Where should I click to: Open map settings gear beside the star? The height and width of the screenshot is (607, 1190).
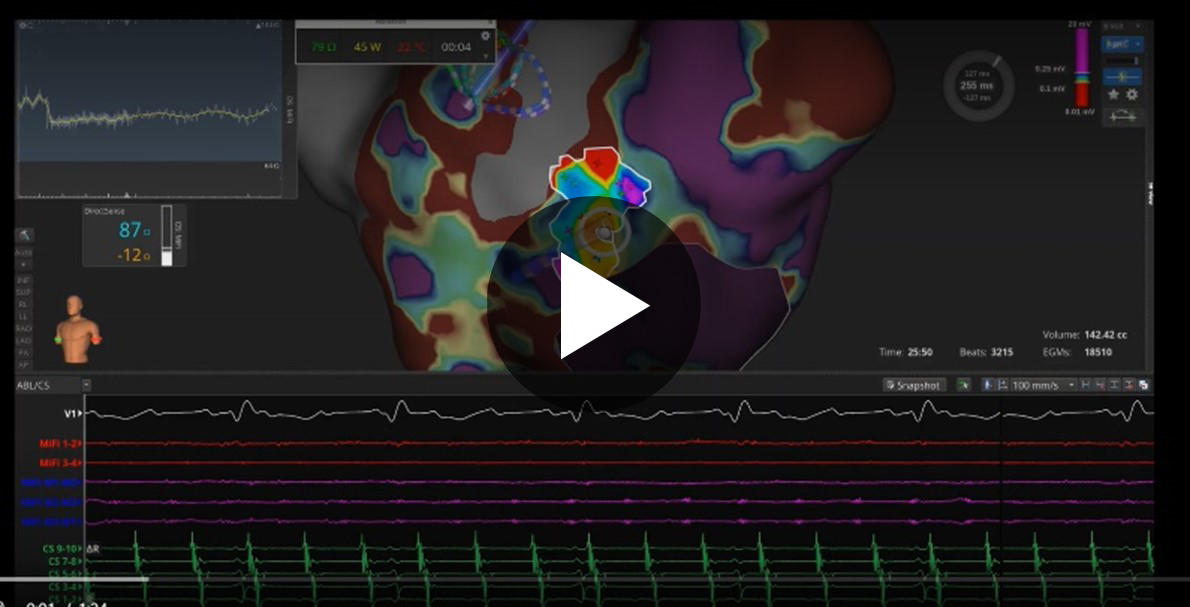tap(1132, 94)
